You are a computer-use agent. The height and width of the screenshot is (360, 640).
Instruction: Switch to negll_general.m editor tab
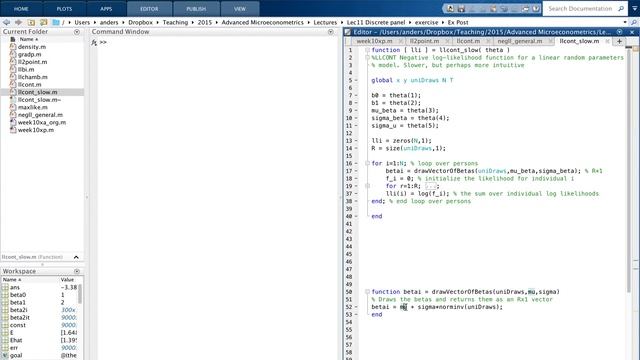pyautogui.click(x=520, y=41)
